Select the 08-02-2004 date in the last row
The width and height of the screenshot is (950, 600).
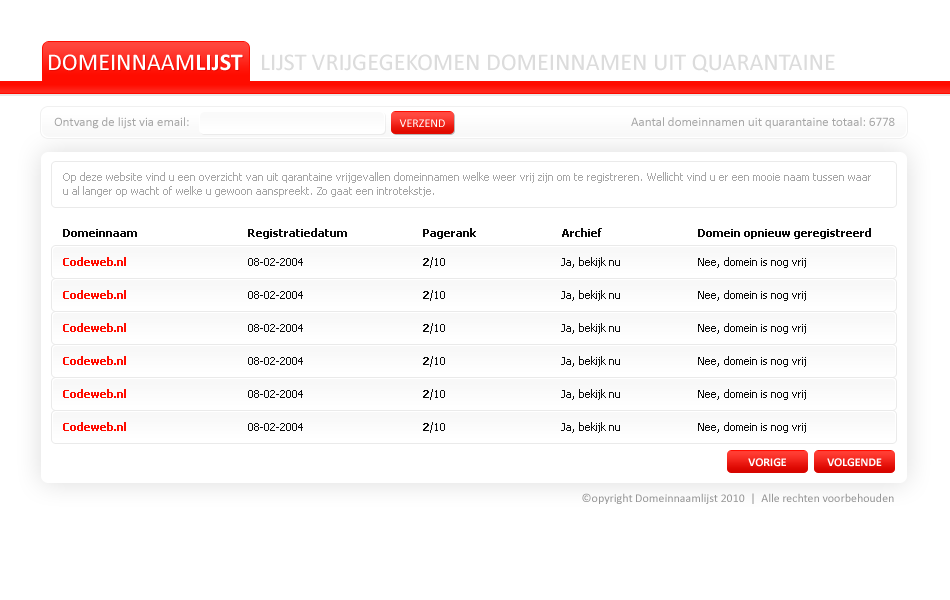[x=275, y=427]
